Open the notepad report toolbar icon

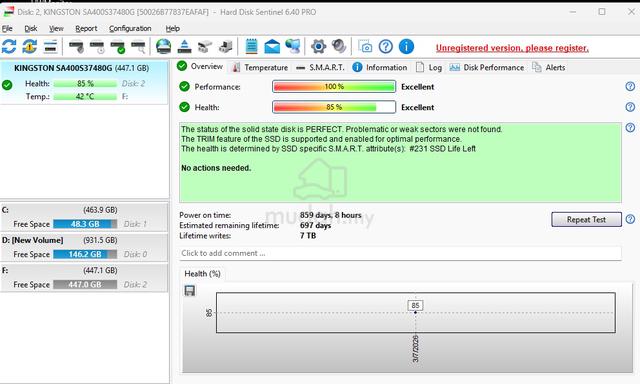[251, 47]
